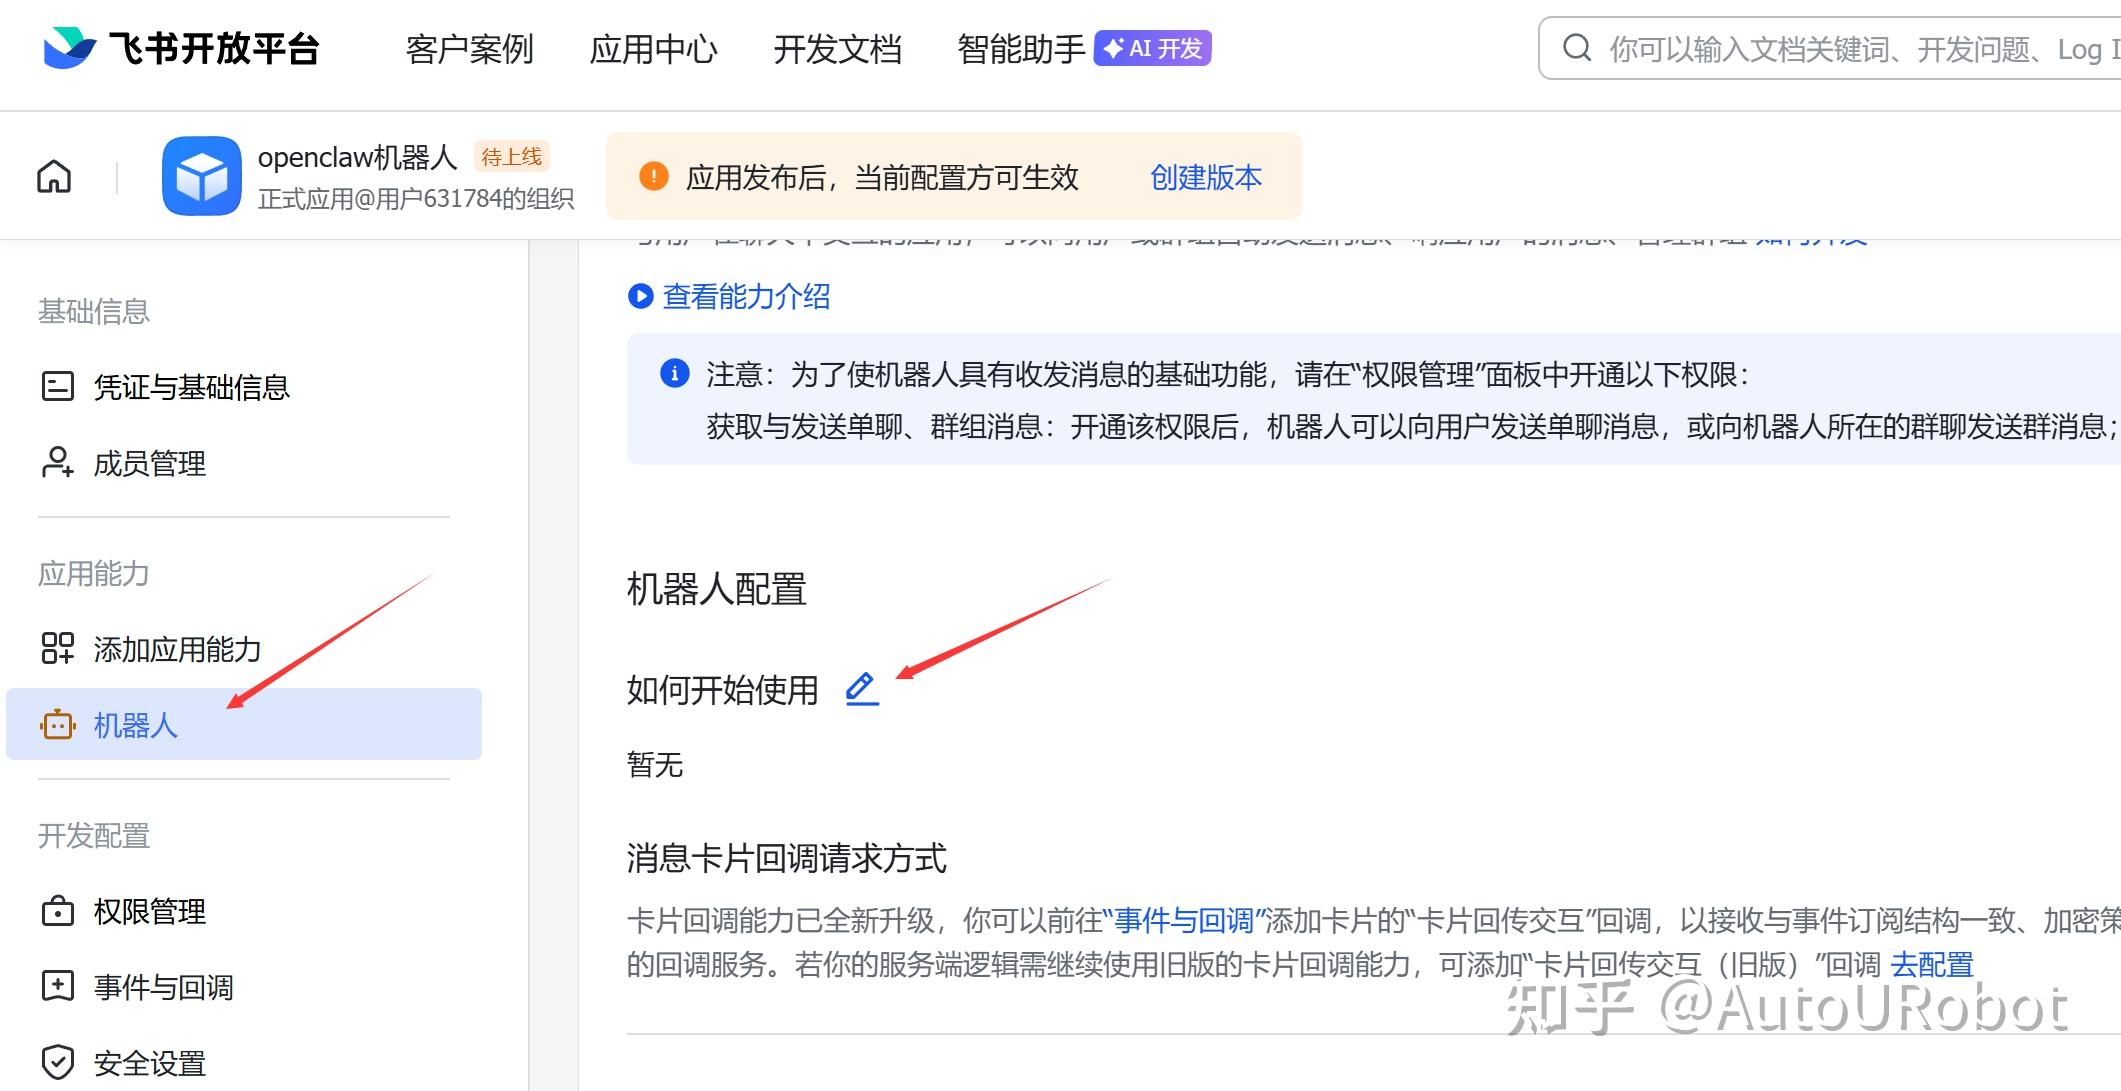Click the 创建版本 link
2121x1091 pixels.
(1205, 177)
